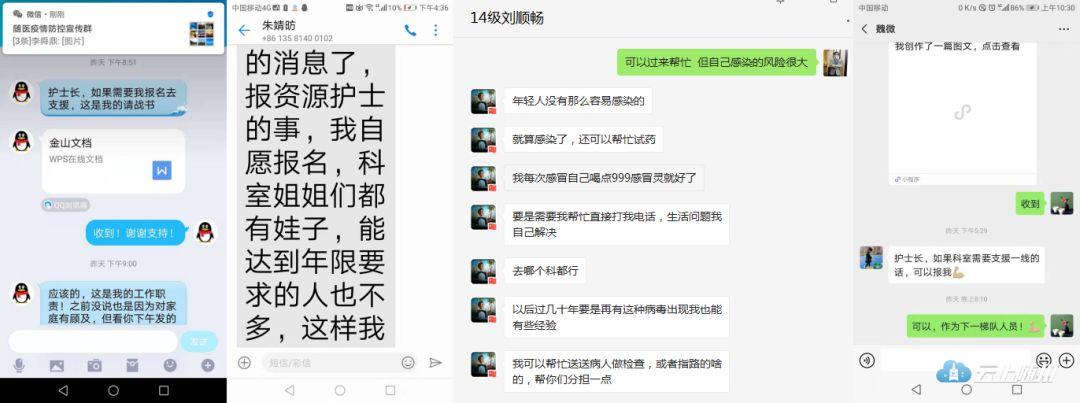Tap the blue 发送 send button

(199, 341)
